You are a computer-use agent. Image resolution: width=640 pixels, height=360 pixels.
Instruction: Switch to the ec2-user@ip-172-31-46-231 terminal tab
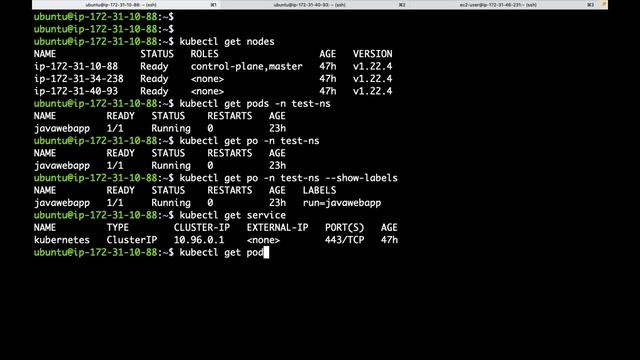(x=503, y=5)
